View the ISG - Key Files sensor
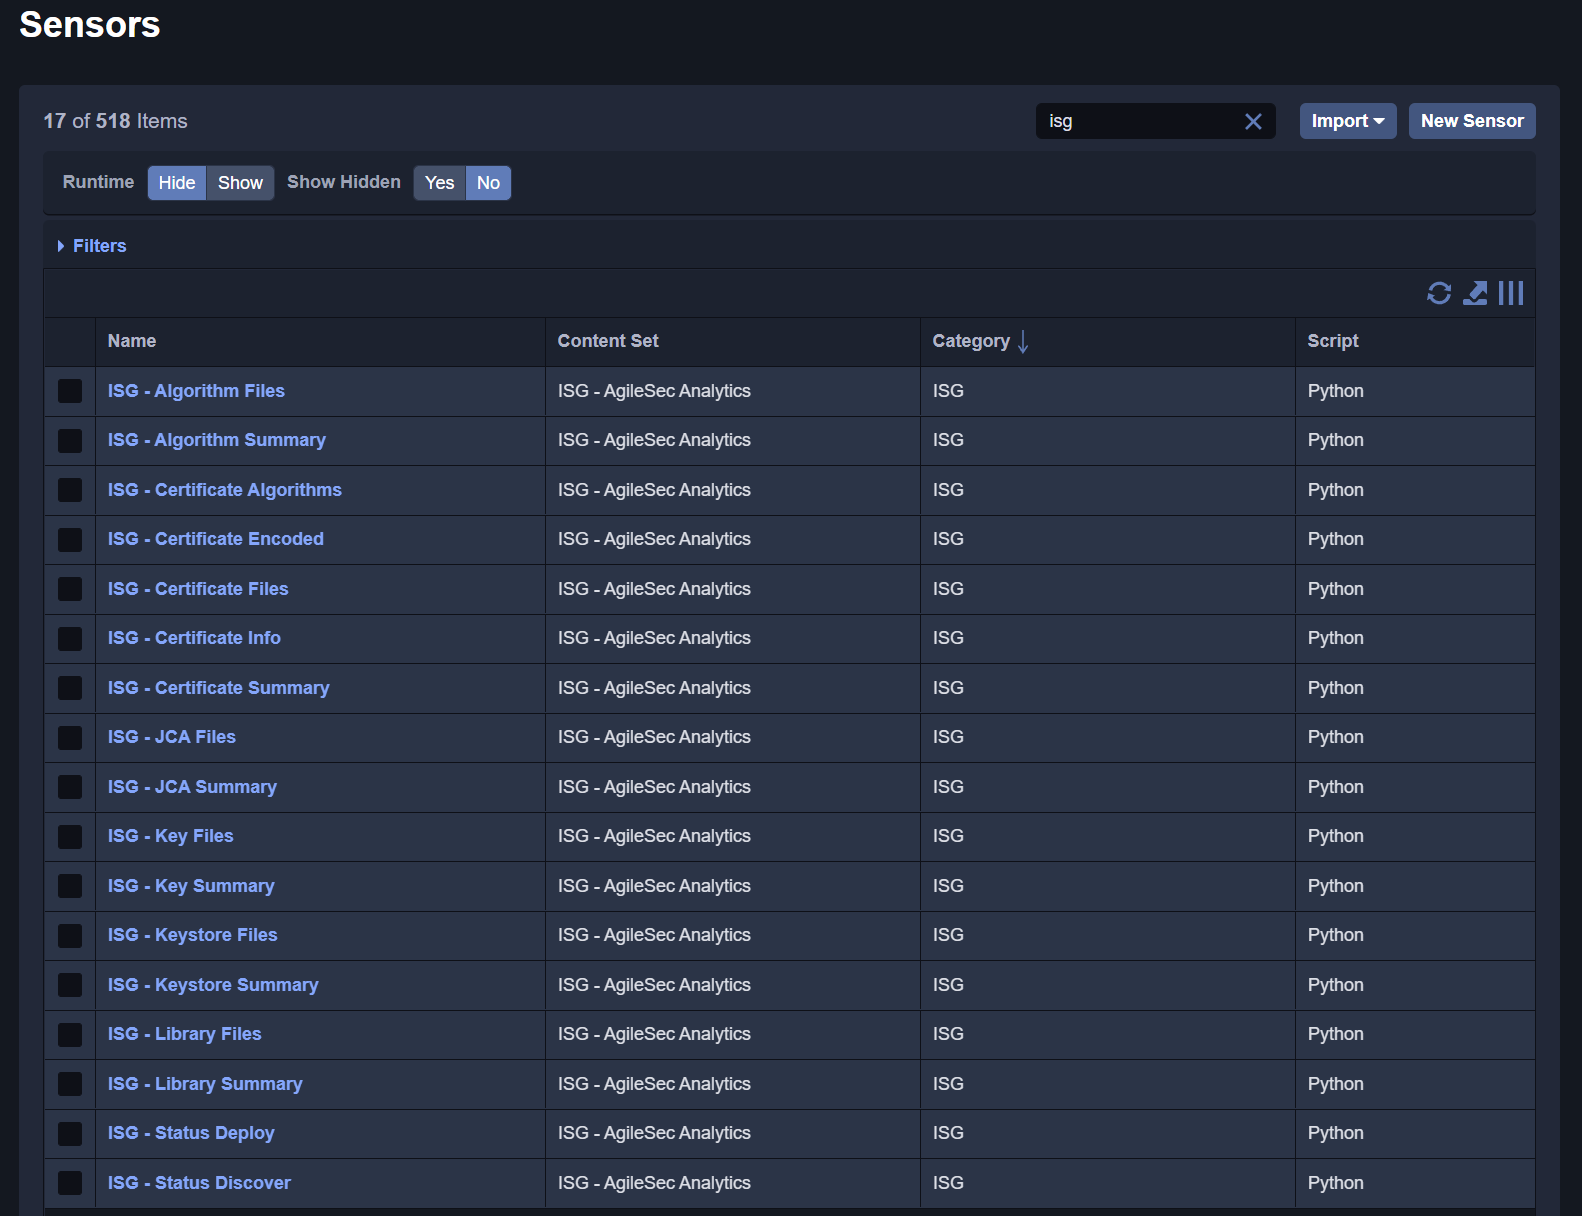 pyautogui.click(x=171, y=836)
